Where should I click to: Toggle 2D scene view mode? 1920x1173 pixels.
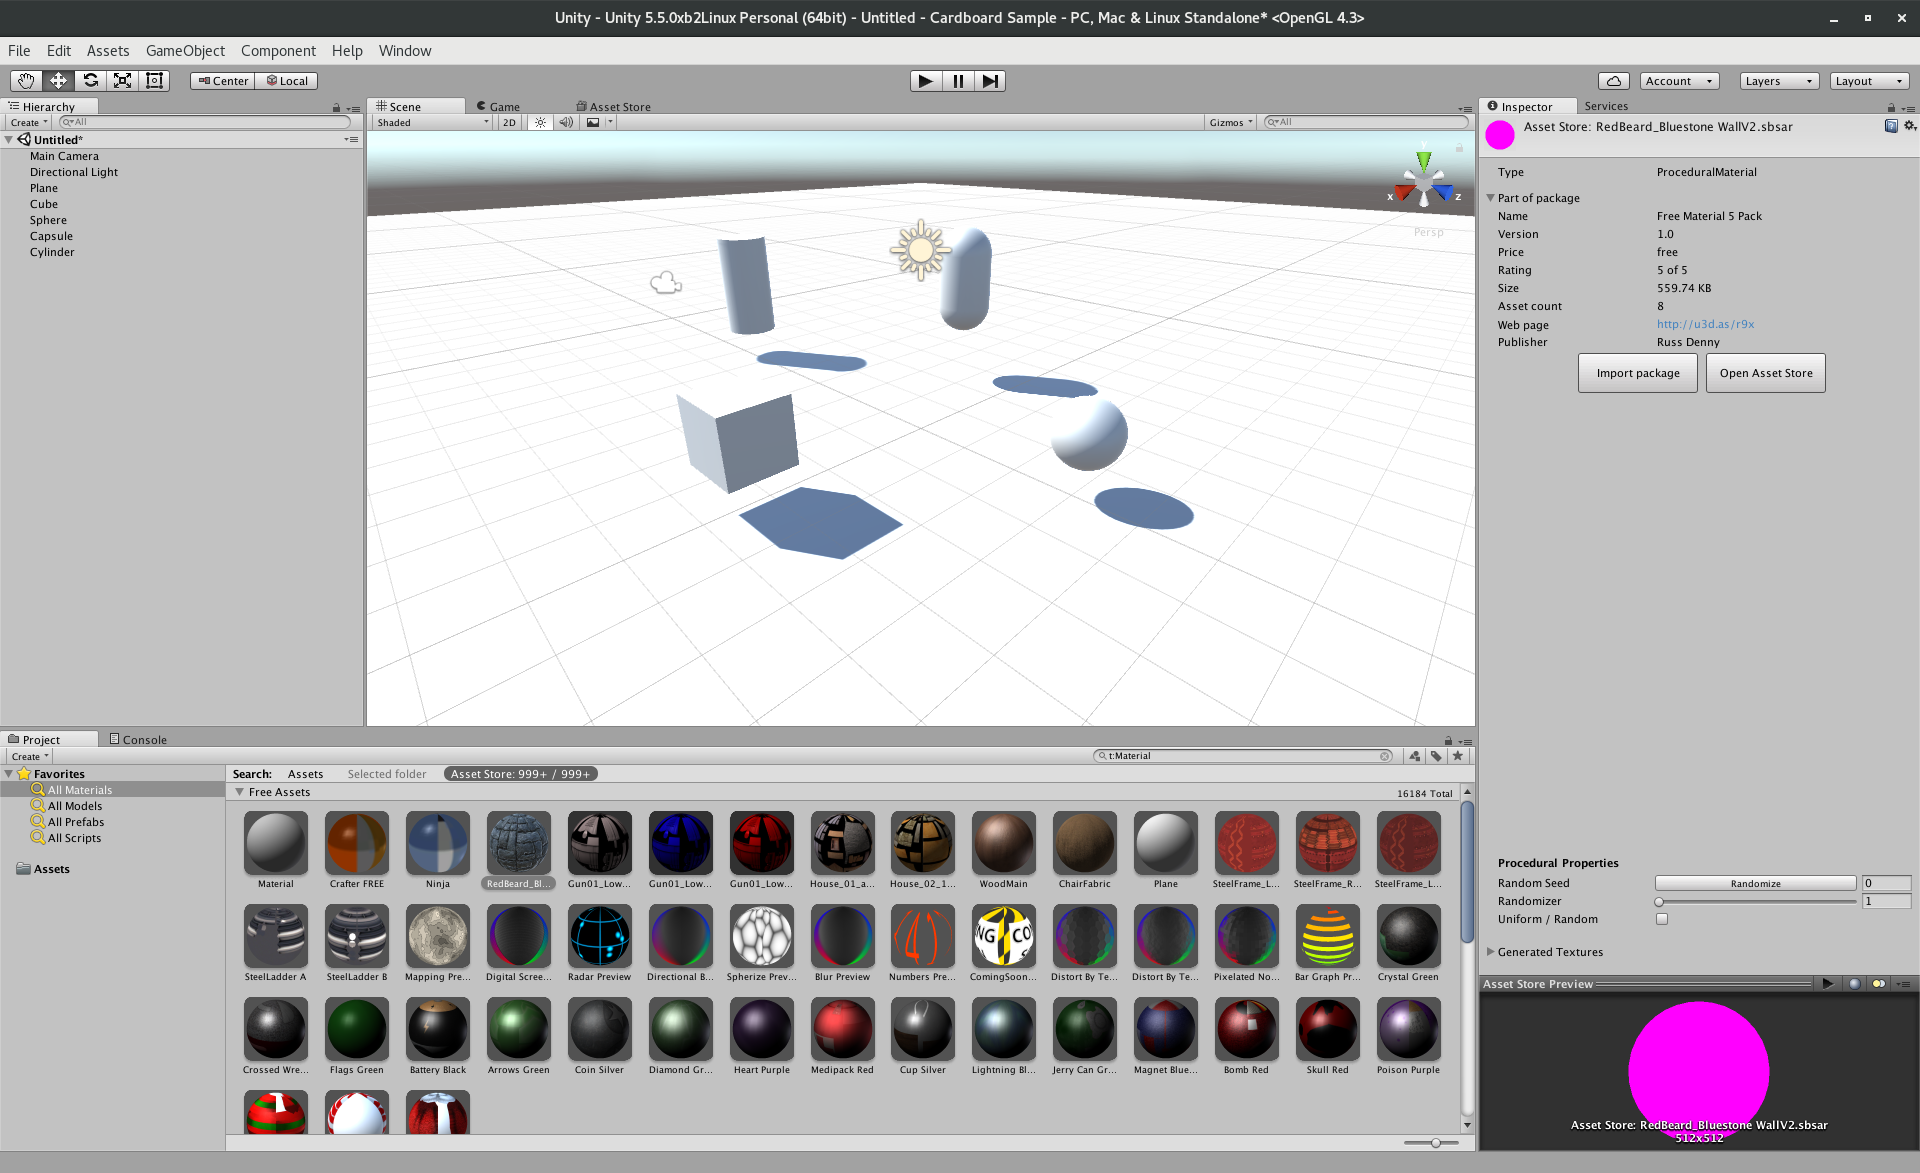tap(509, 122)
